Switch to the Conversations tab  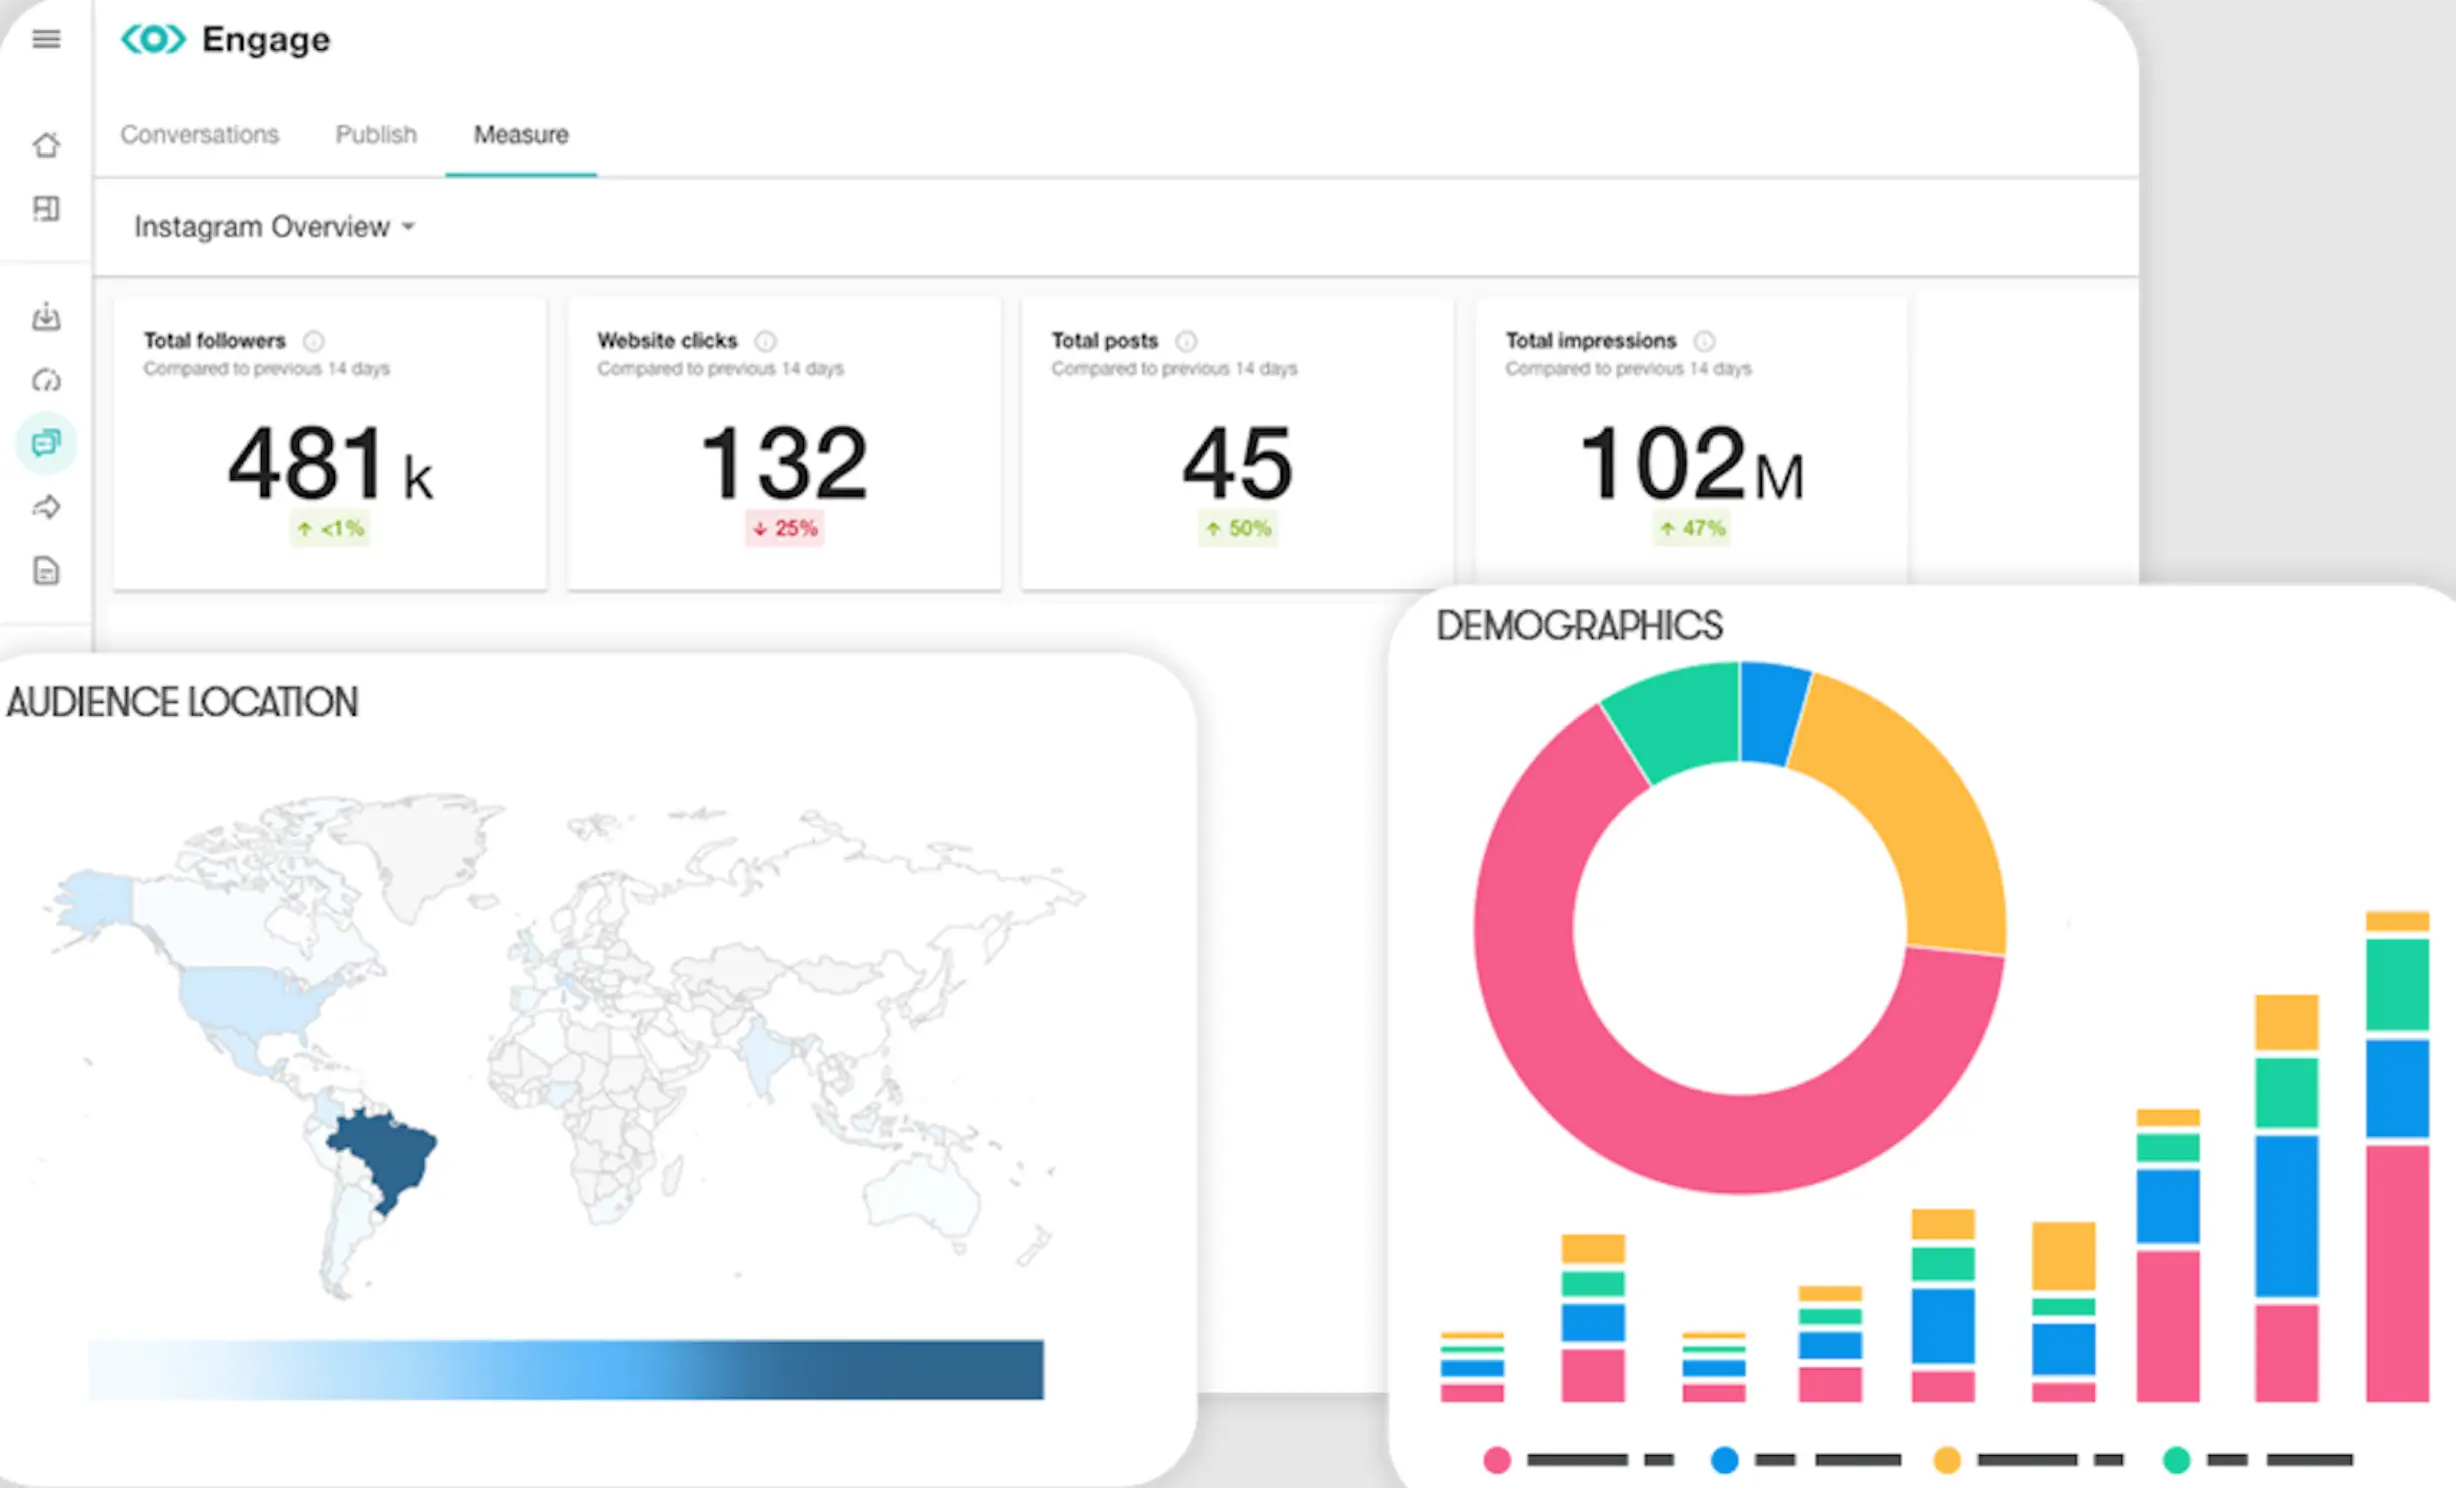pos(200,134)
